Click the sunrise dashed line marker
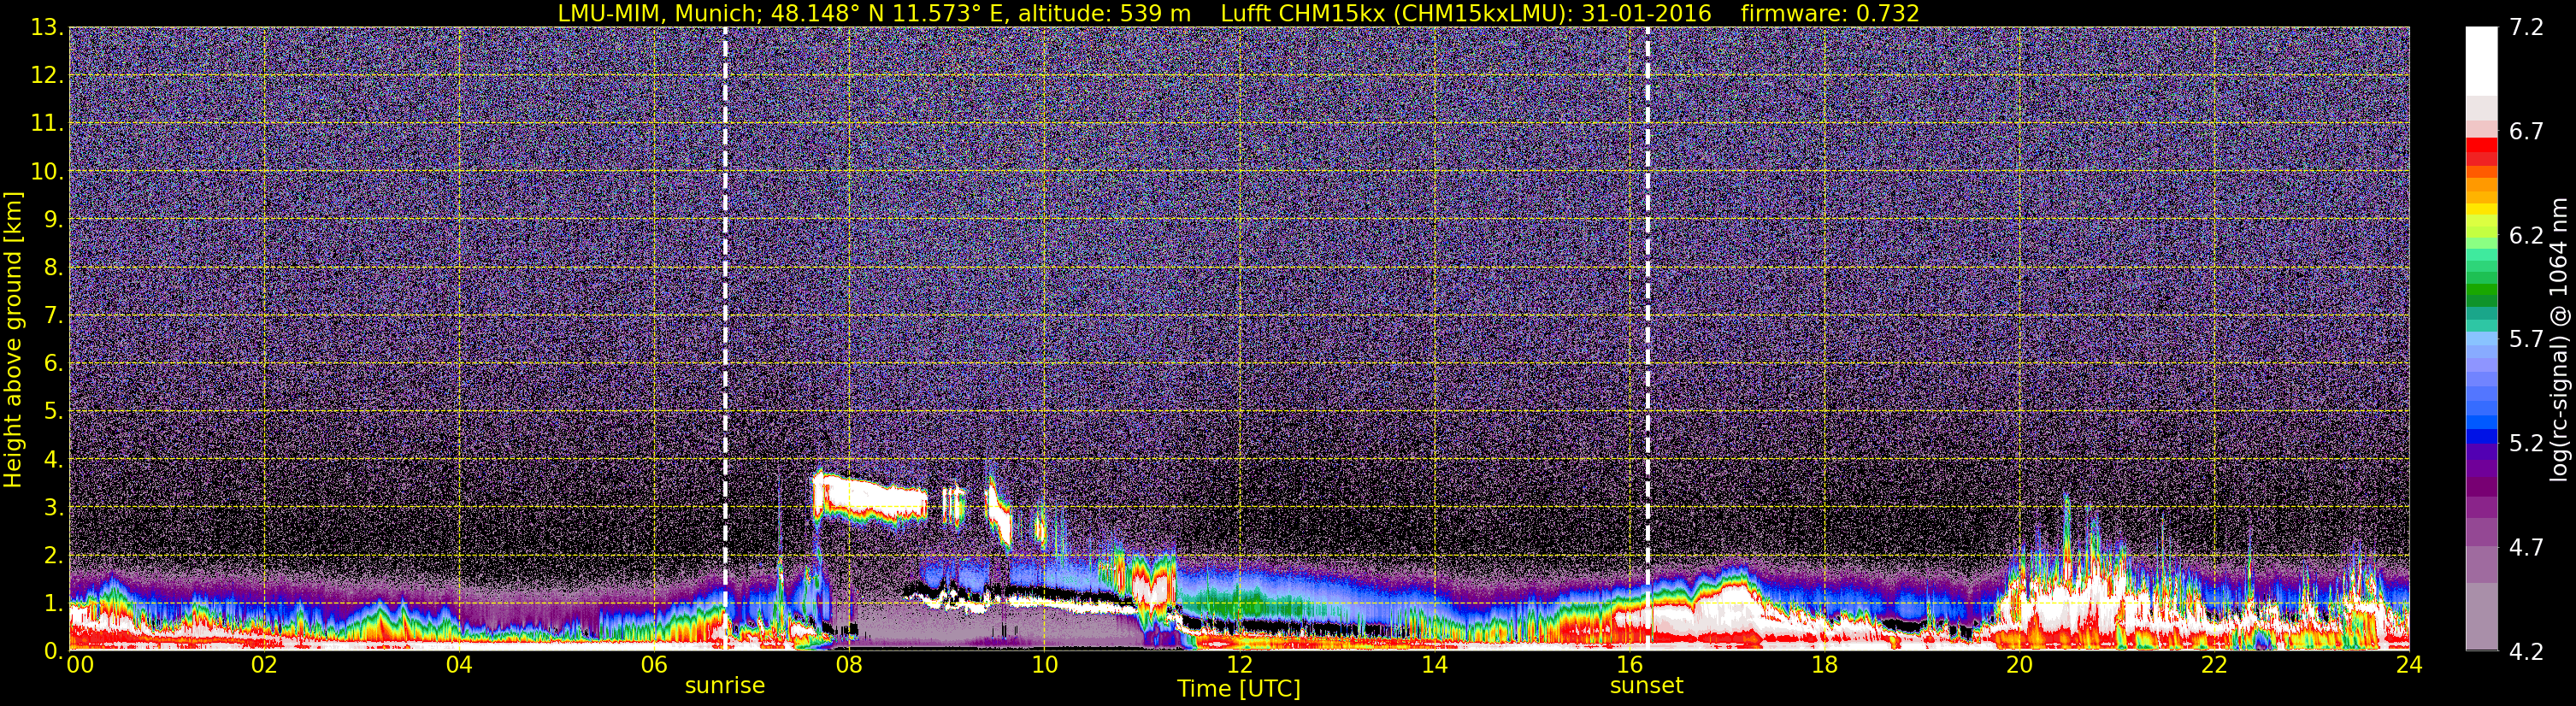Image resolution: width=2576 pixels, height=706 pixels. click(x=725, y=338)
